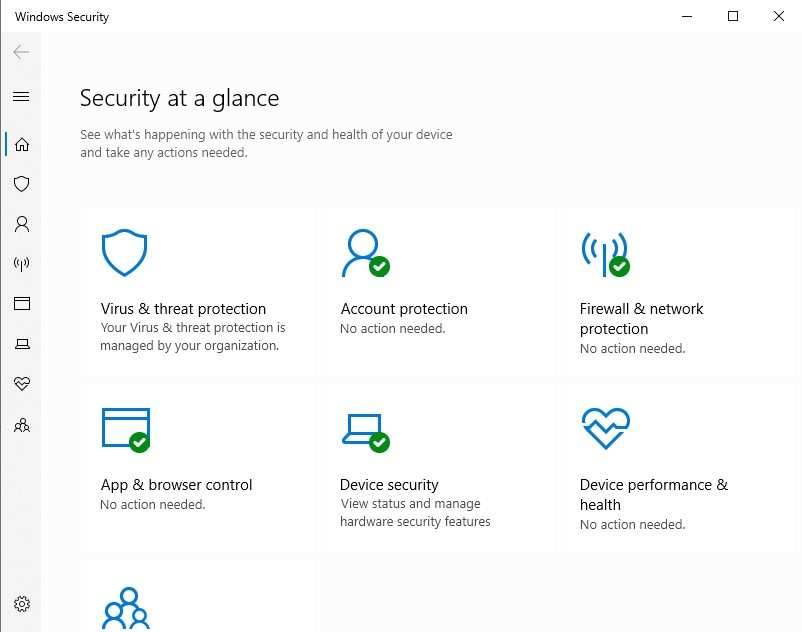Go back using the back arrow
Screen dimensions: 802x632
(21, 52)
